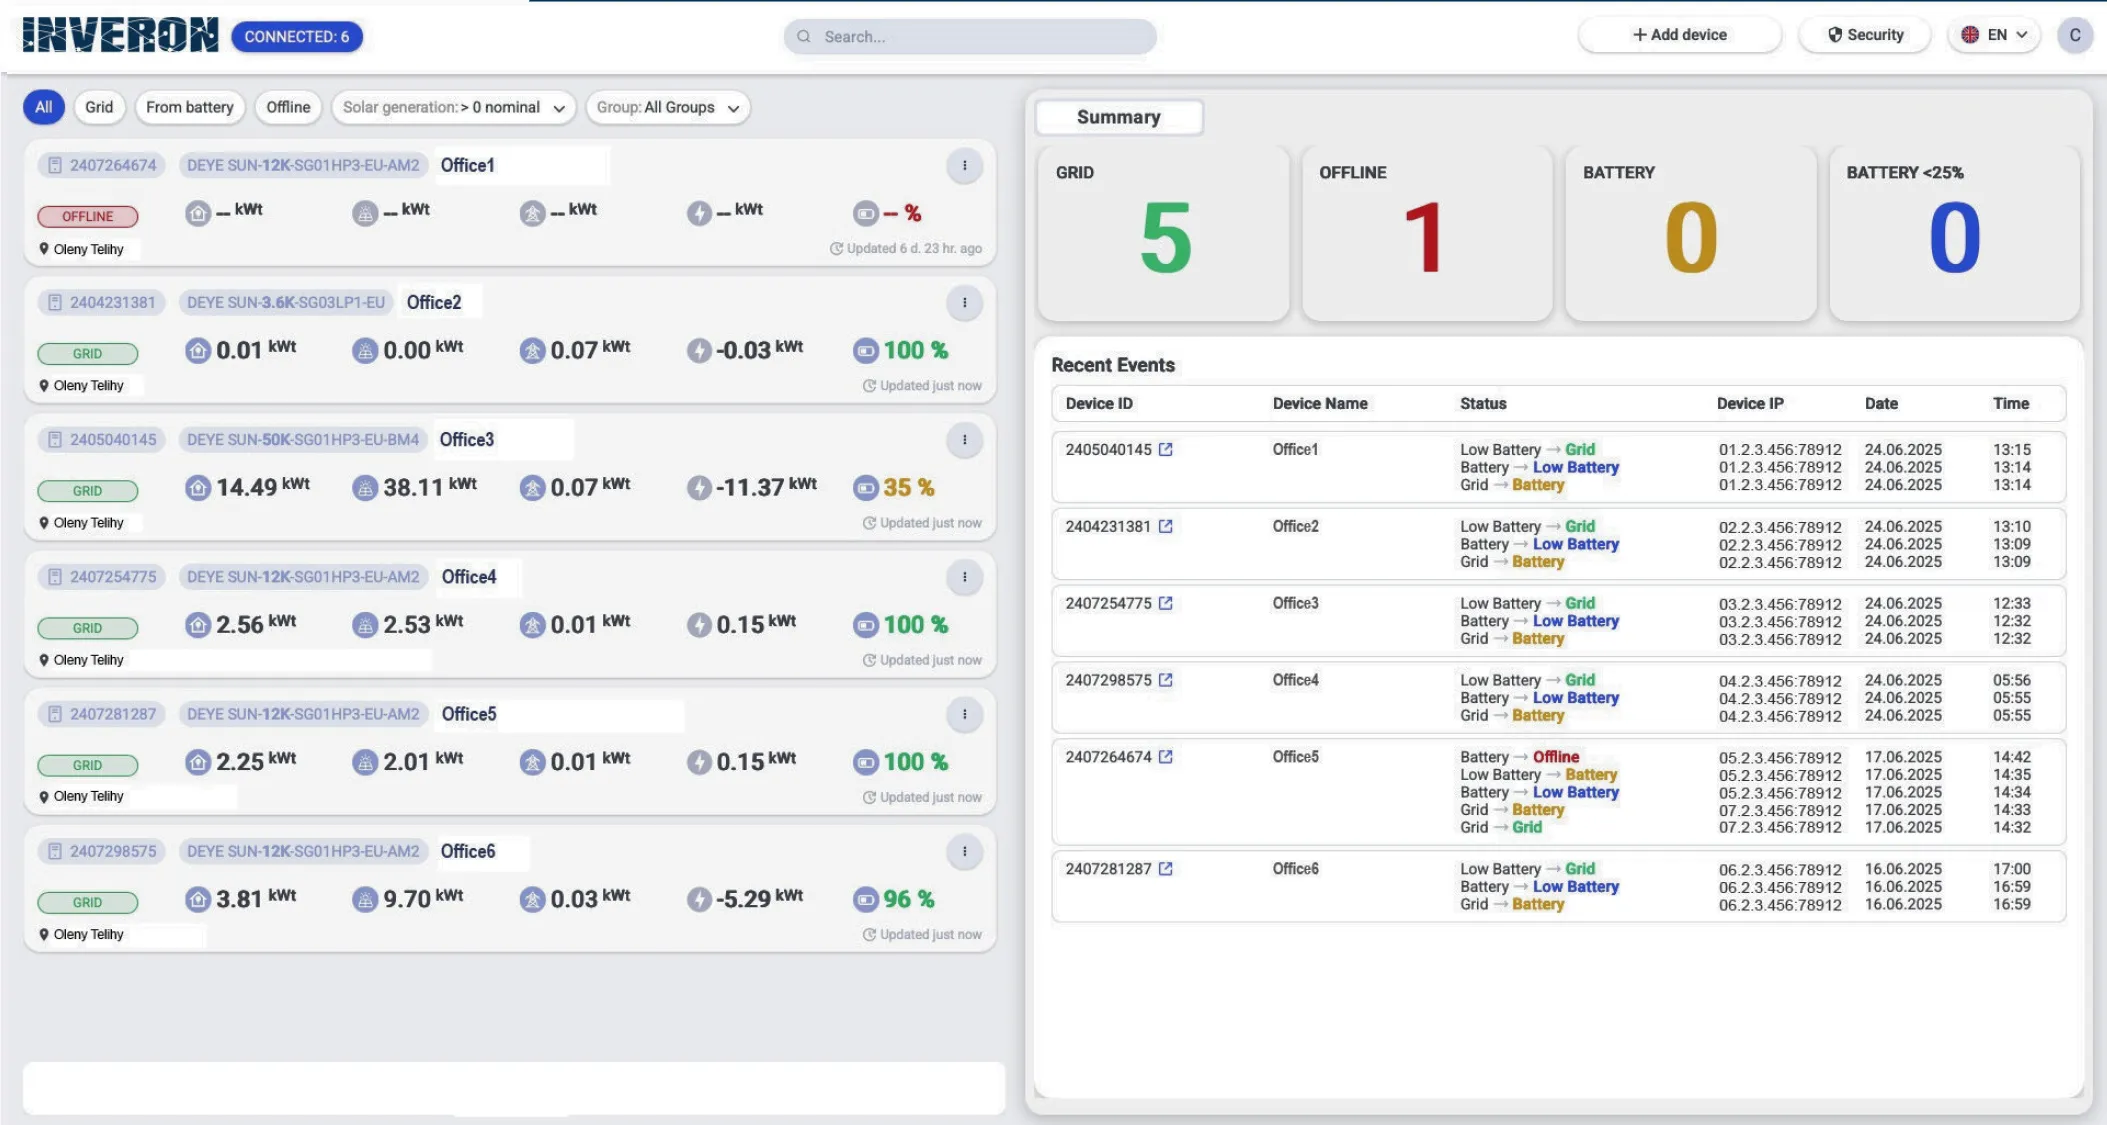The image size is (2107, 1125).
Task: Click the grid power bolt icon on Office6
Action: coord(699,899)
